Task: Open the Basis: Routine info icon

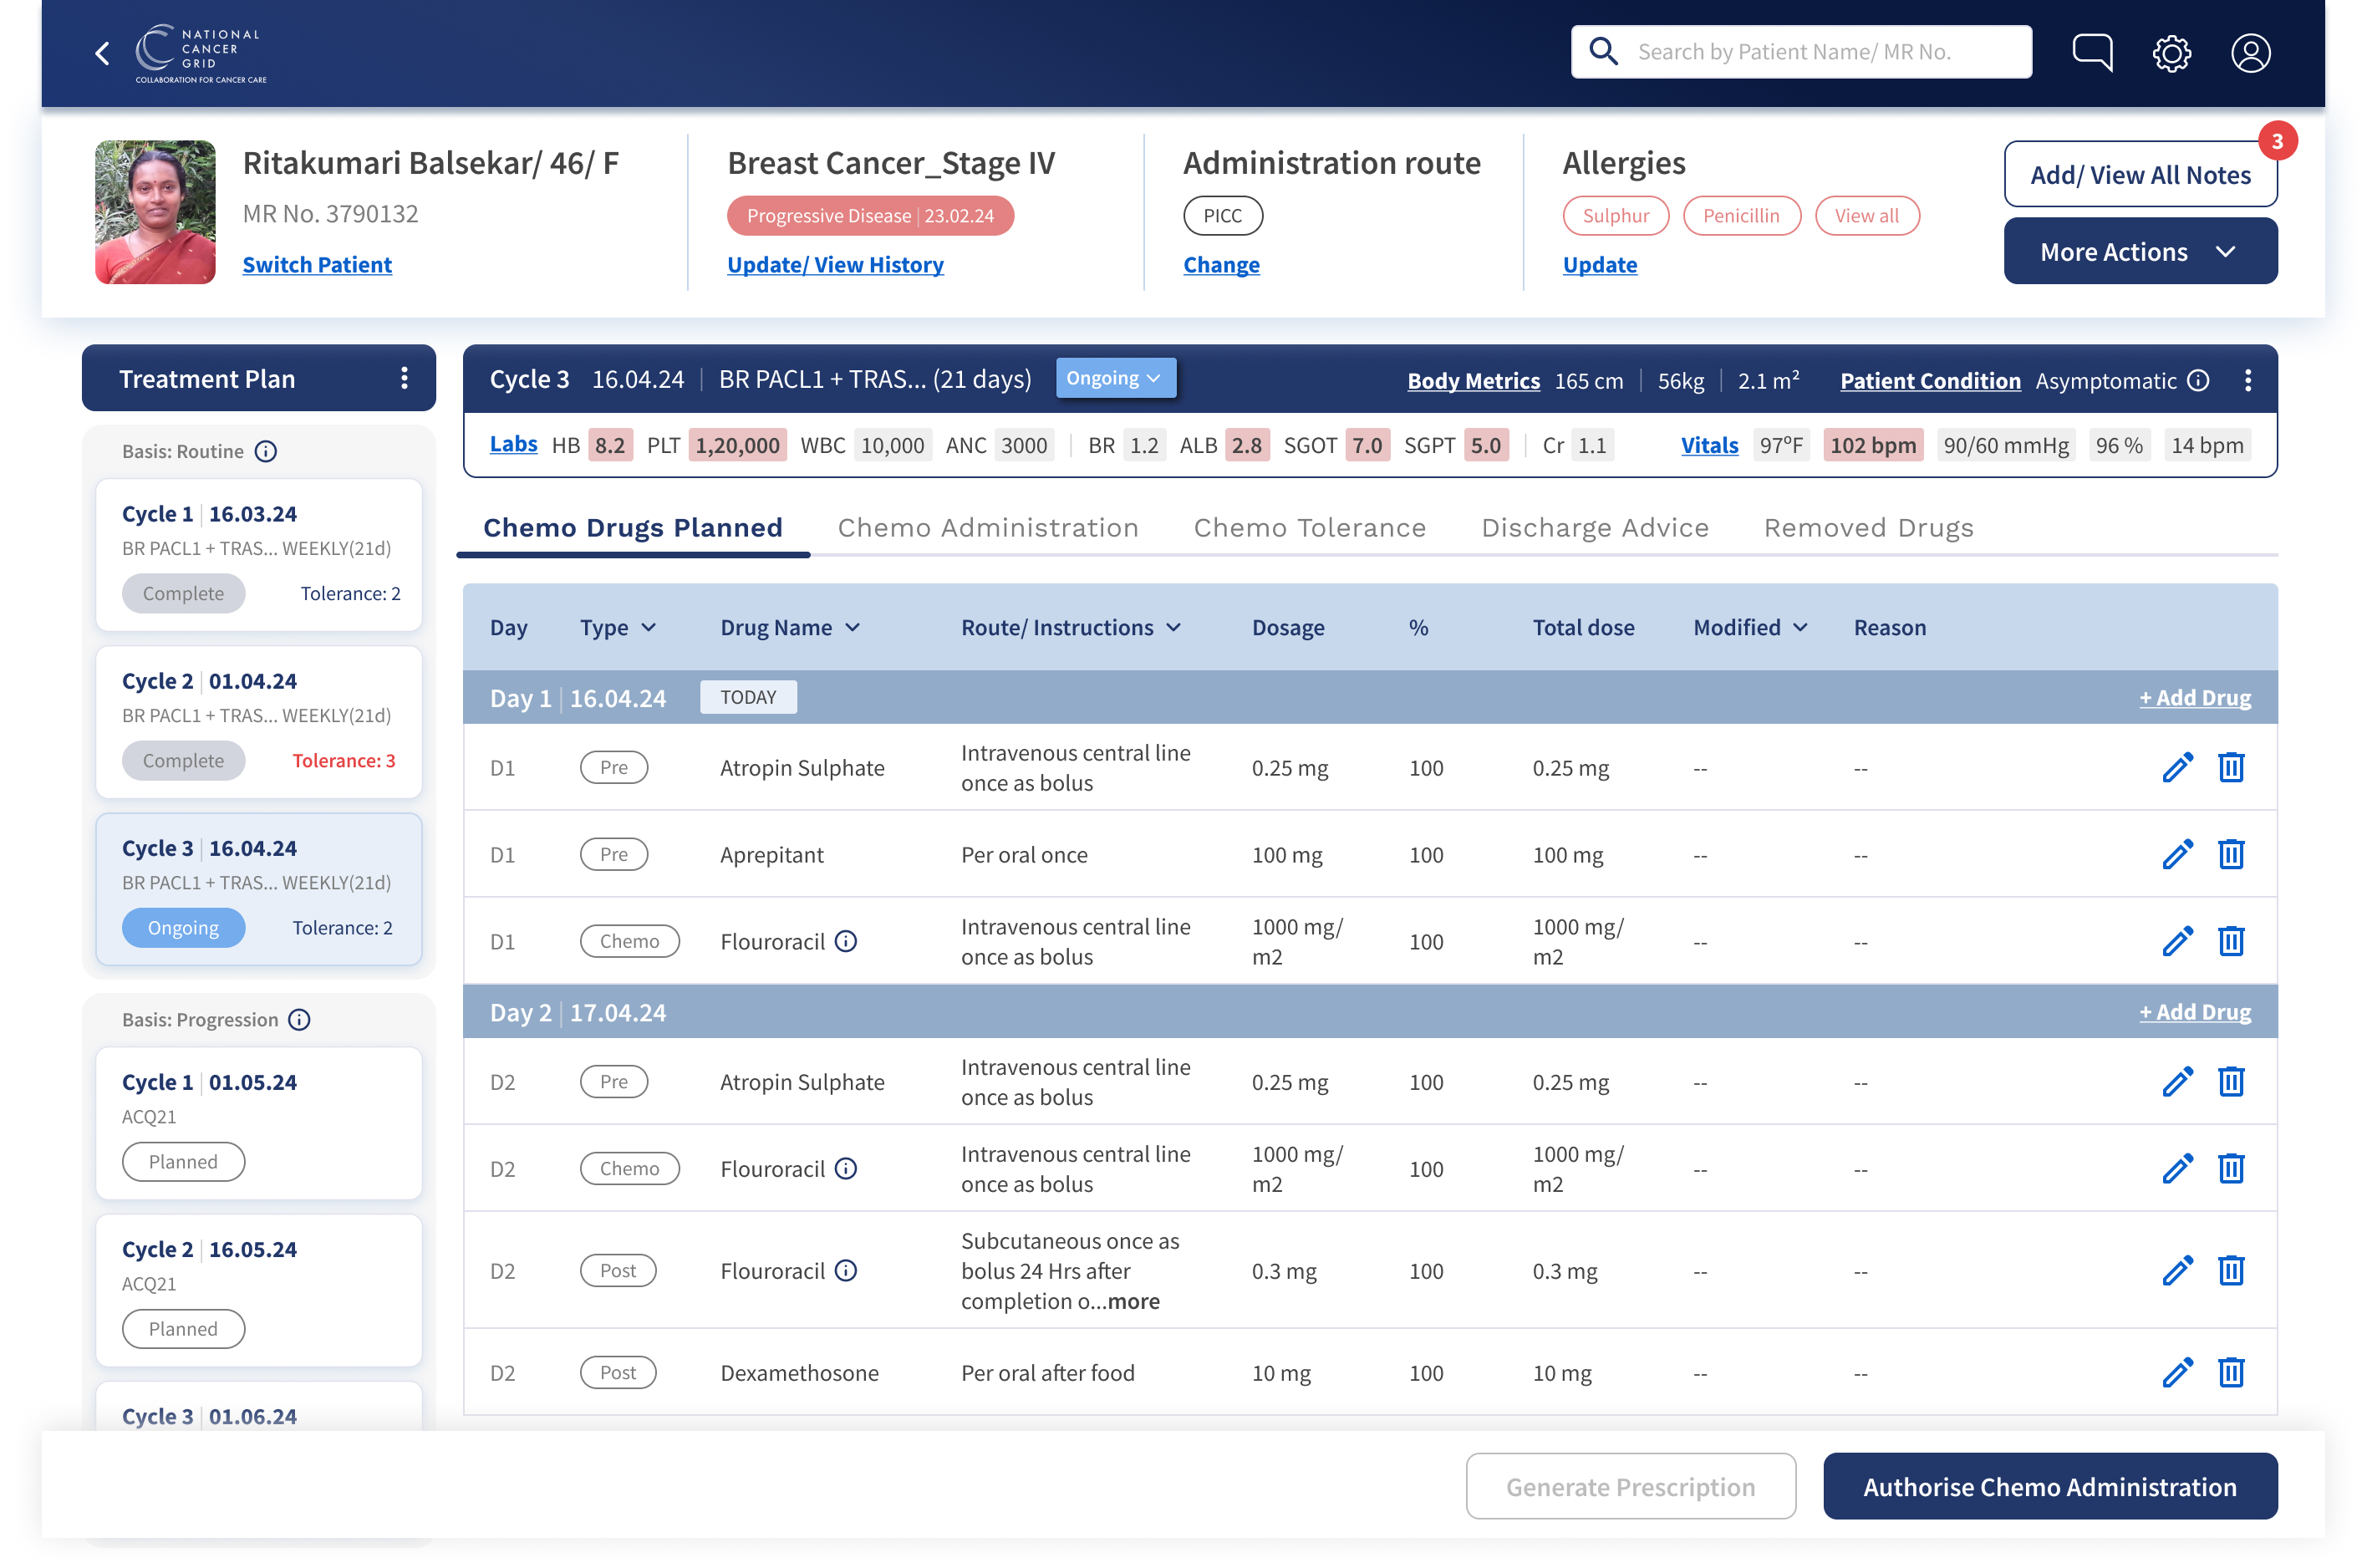Action: tap(265, 451)
